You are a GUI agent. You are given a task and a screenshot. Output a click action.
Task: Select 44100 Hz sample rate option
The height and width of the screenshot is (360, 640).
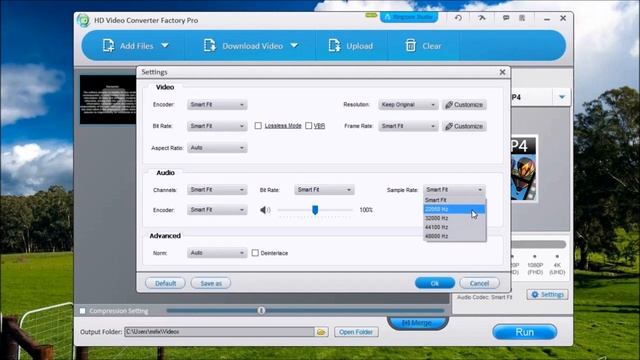pos(454,227)
